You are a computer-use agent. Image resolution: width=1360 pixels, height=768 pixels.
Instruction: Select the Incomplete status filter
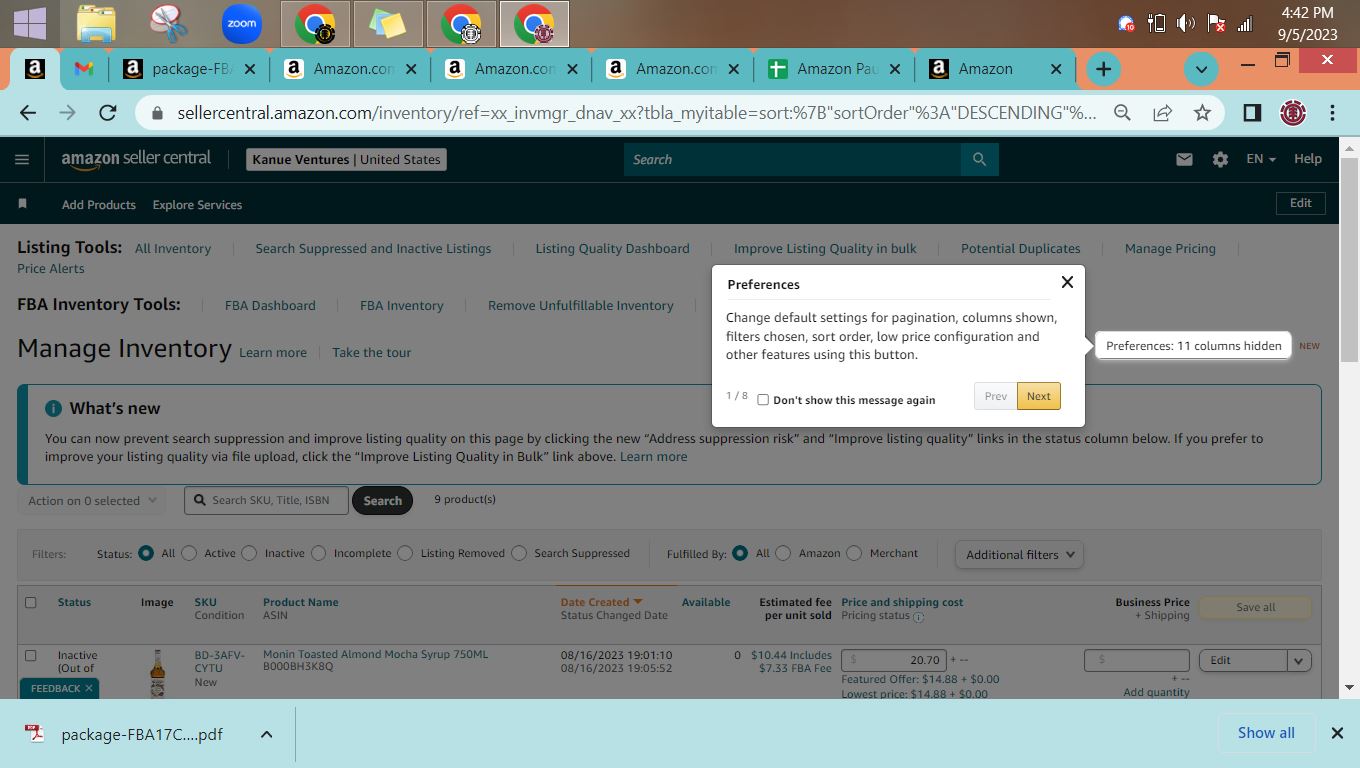[x=318, y=553]
